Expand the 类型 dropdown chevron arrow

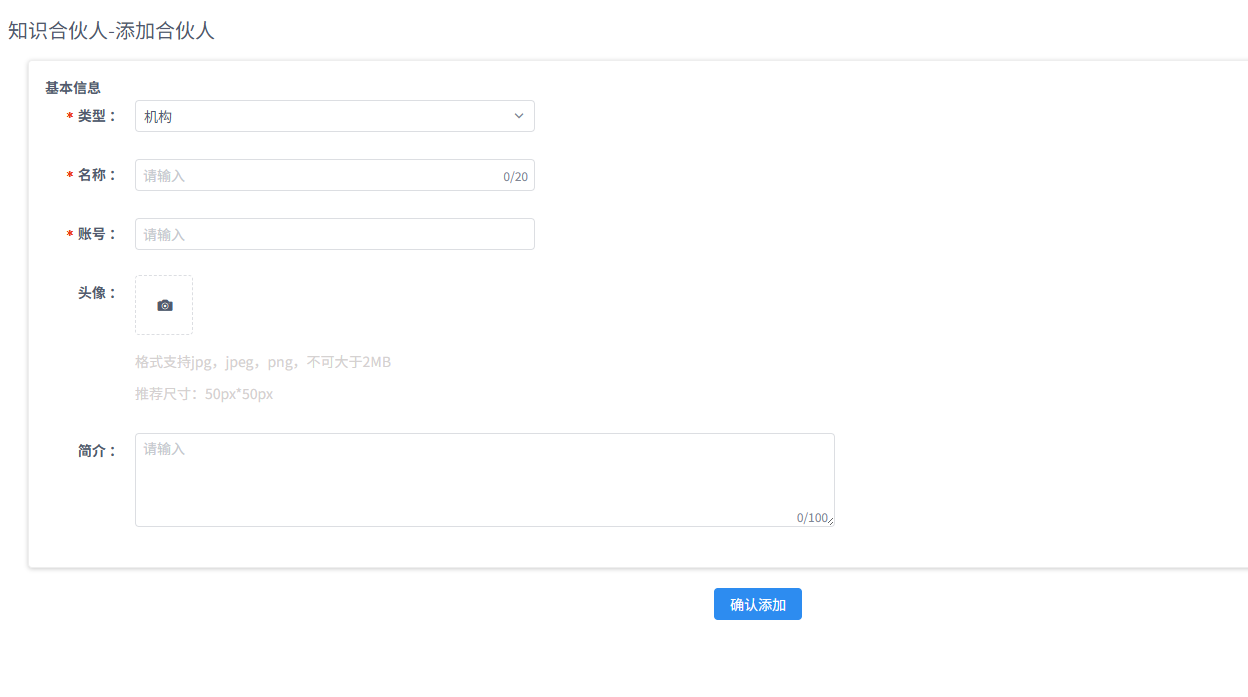pyautogui.click(x=519, y=116)
